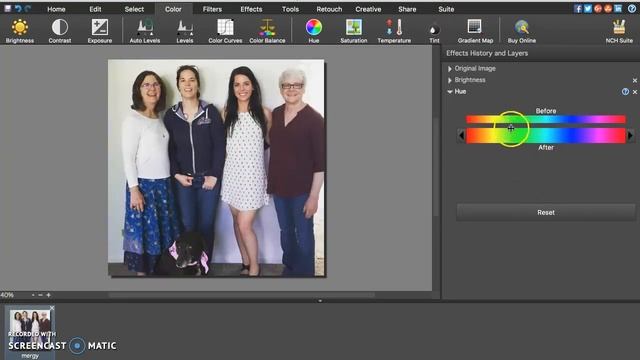This screenshot has height=360, width=640.
Task: Share on Twitter icon
Action: (x=588, y=9)
